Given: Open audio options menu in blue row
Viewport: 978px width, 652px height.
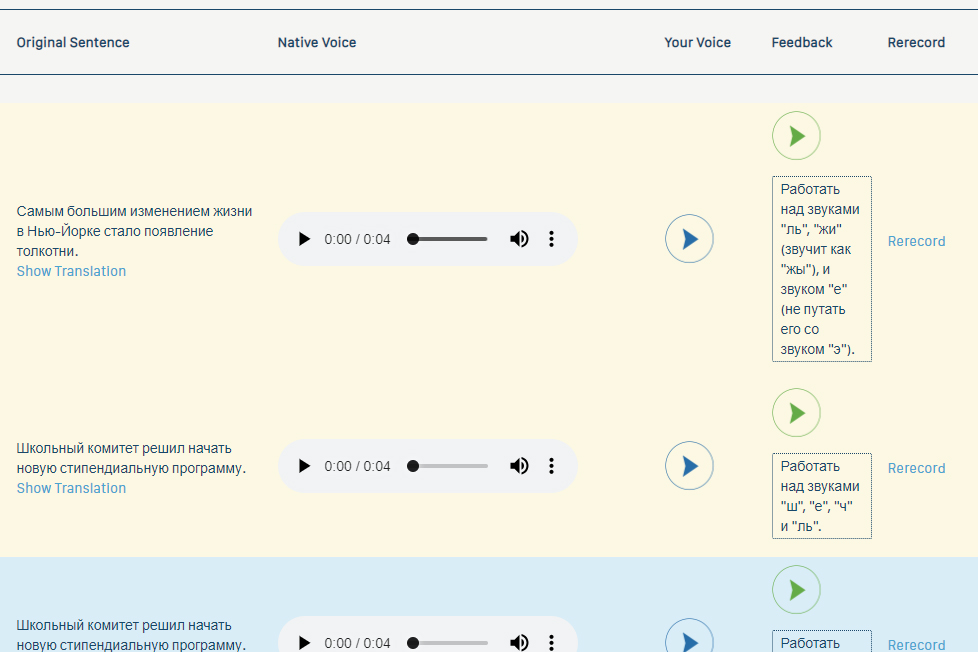Looking at the screenshot, I should coord(551,643).
